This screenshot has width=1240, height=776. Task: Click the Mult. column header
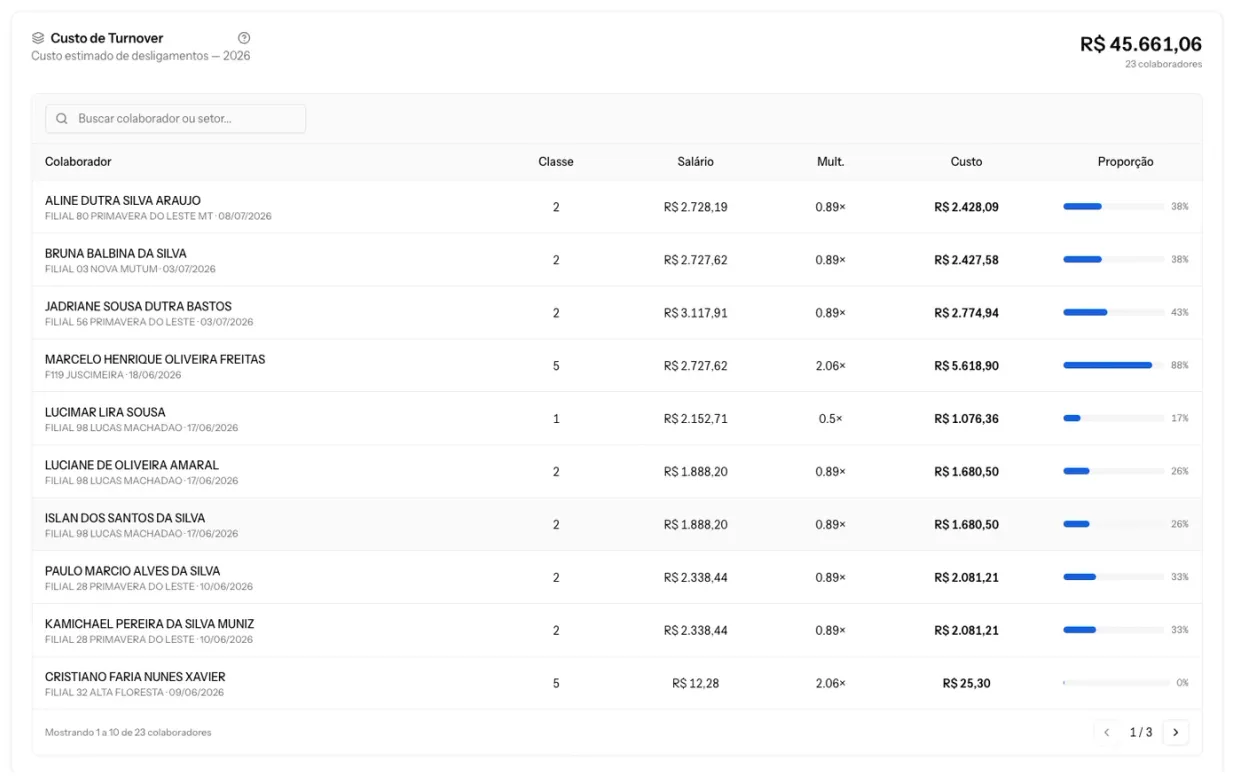830,162
